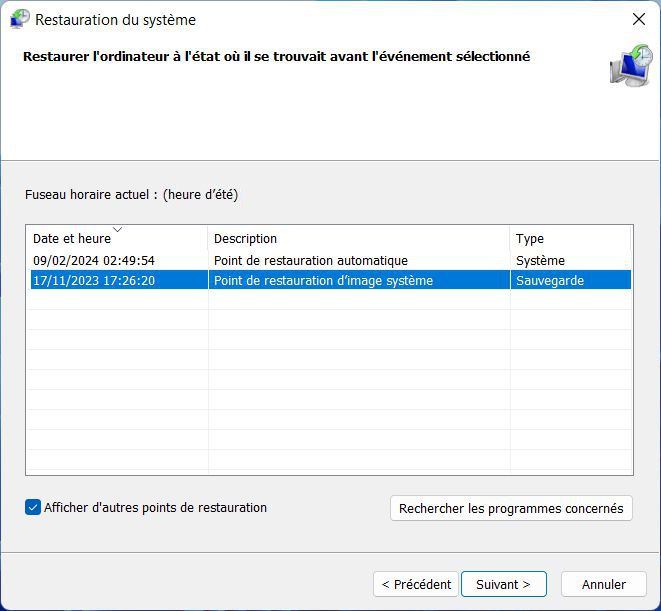Close the Restauration du système dialog
This screenshot has width=661, height=611.
[x=639, y=19]
